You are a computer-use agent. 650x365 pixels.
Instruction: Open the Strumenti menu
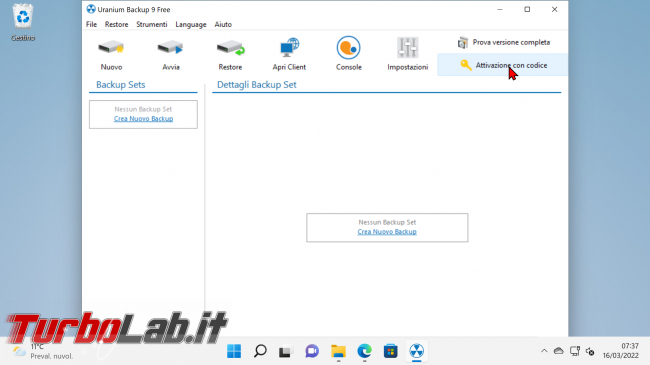152,24
